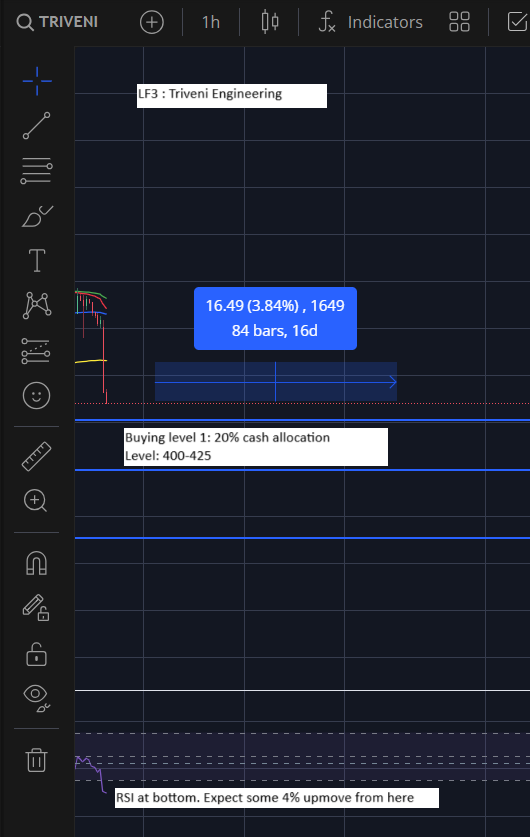Select the 'Buying level 1: 20% cash allocation' note
The height and width of the screenshot is (837, 530).
coord(256,447)
